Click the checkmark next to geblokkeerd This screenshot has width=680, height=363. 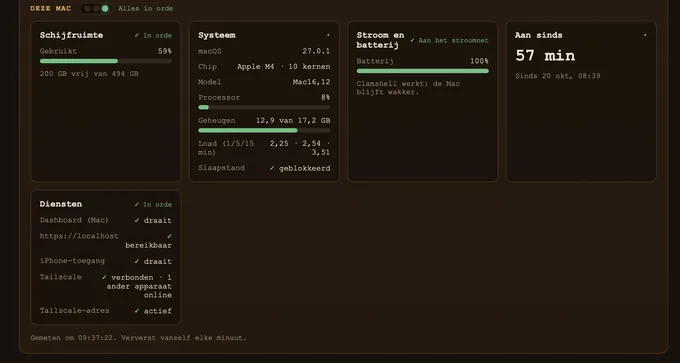pos(272,168)
